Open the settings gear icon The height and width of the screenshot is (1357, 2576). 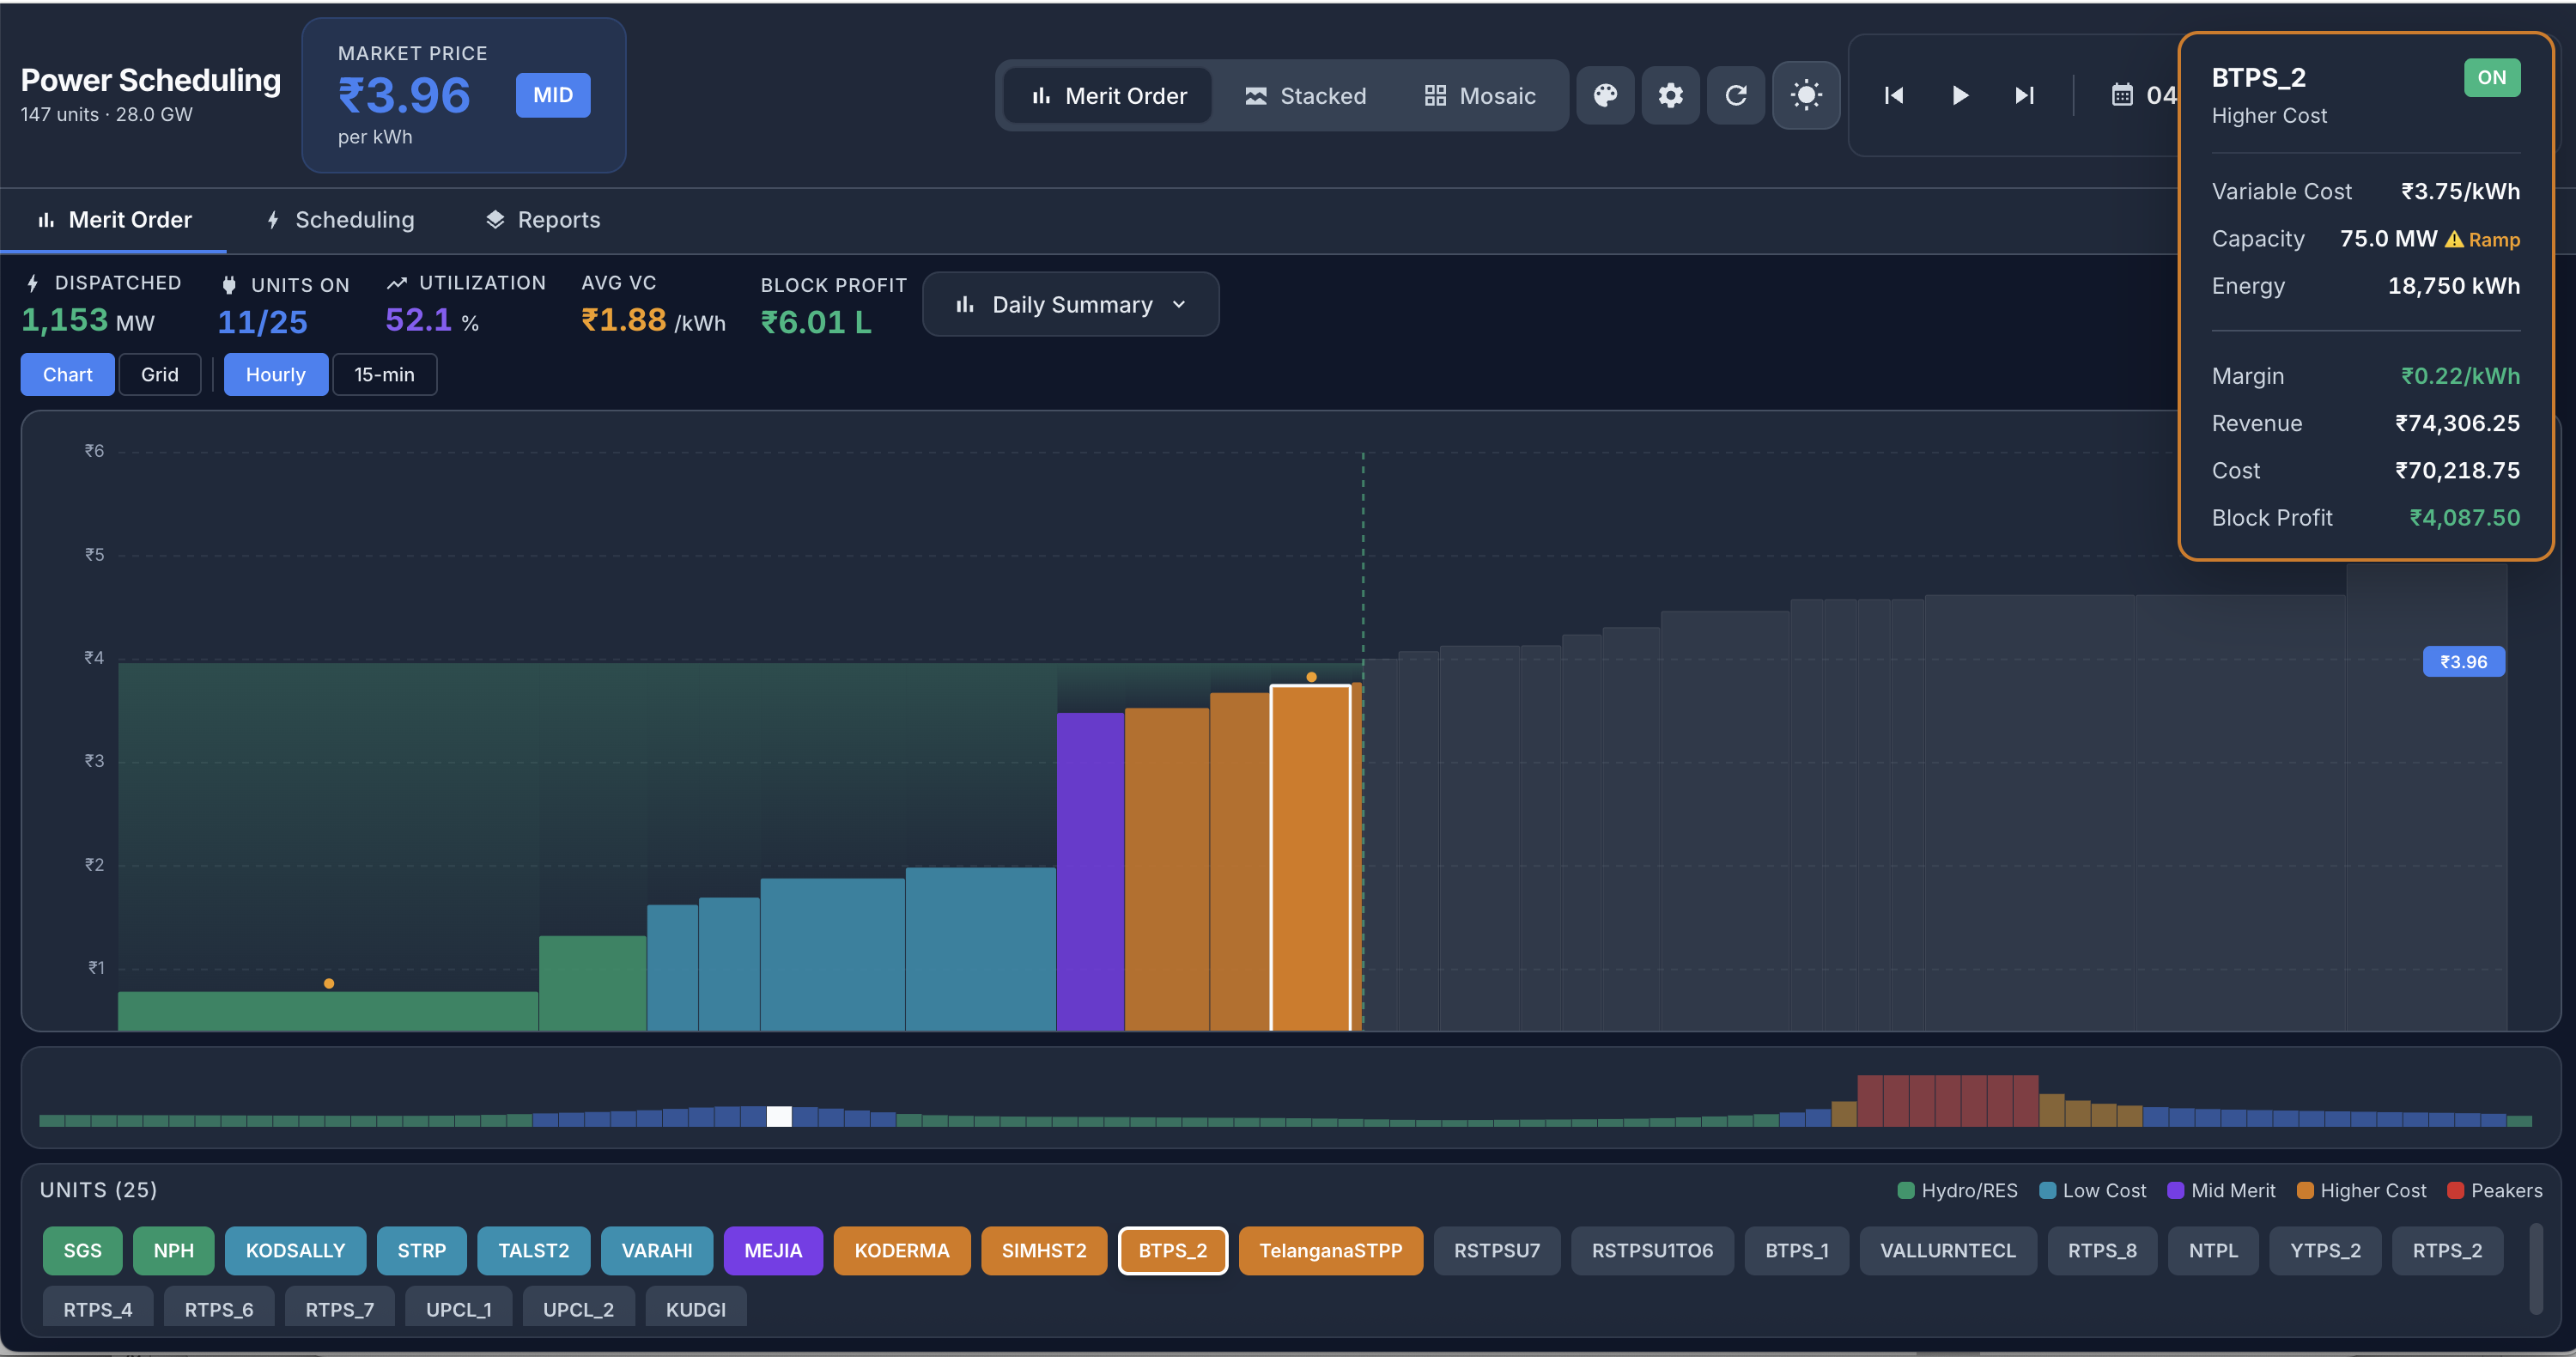(1669, 95)
